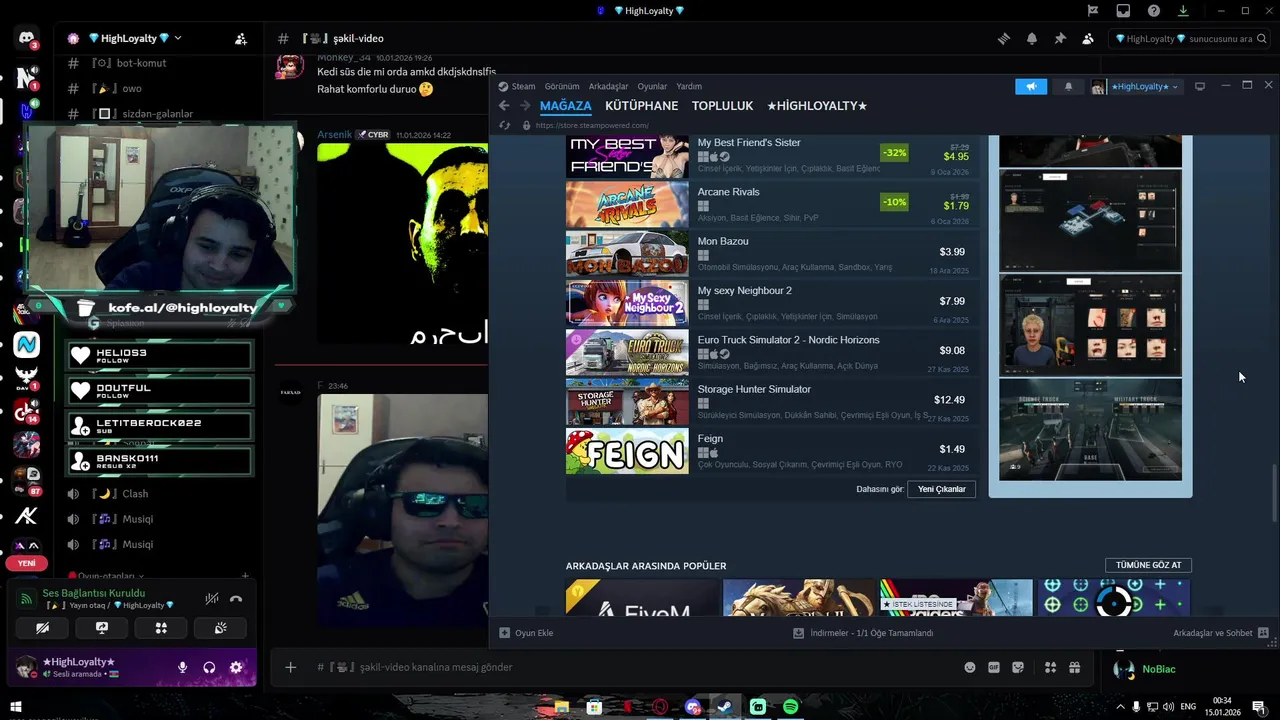The height and width of the screenshot is (720, 1280).
Task: Open Arkadaşlar ve Sohbet in Steam
Action: click(1221, 633)
